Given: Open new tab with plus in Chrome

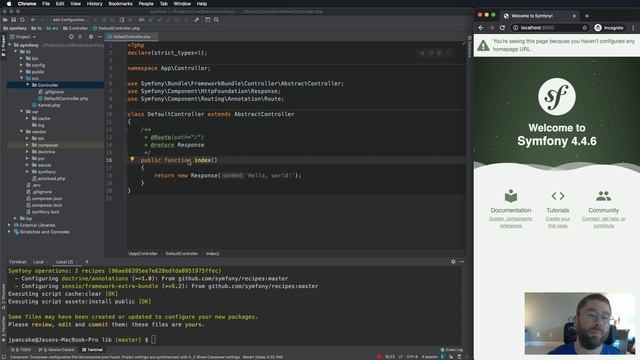Looking at the screenshot, I should point(587,16).
